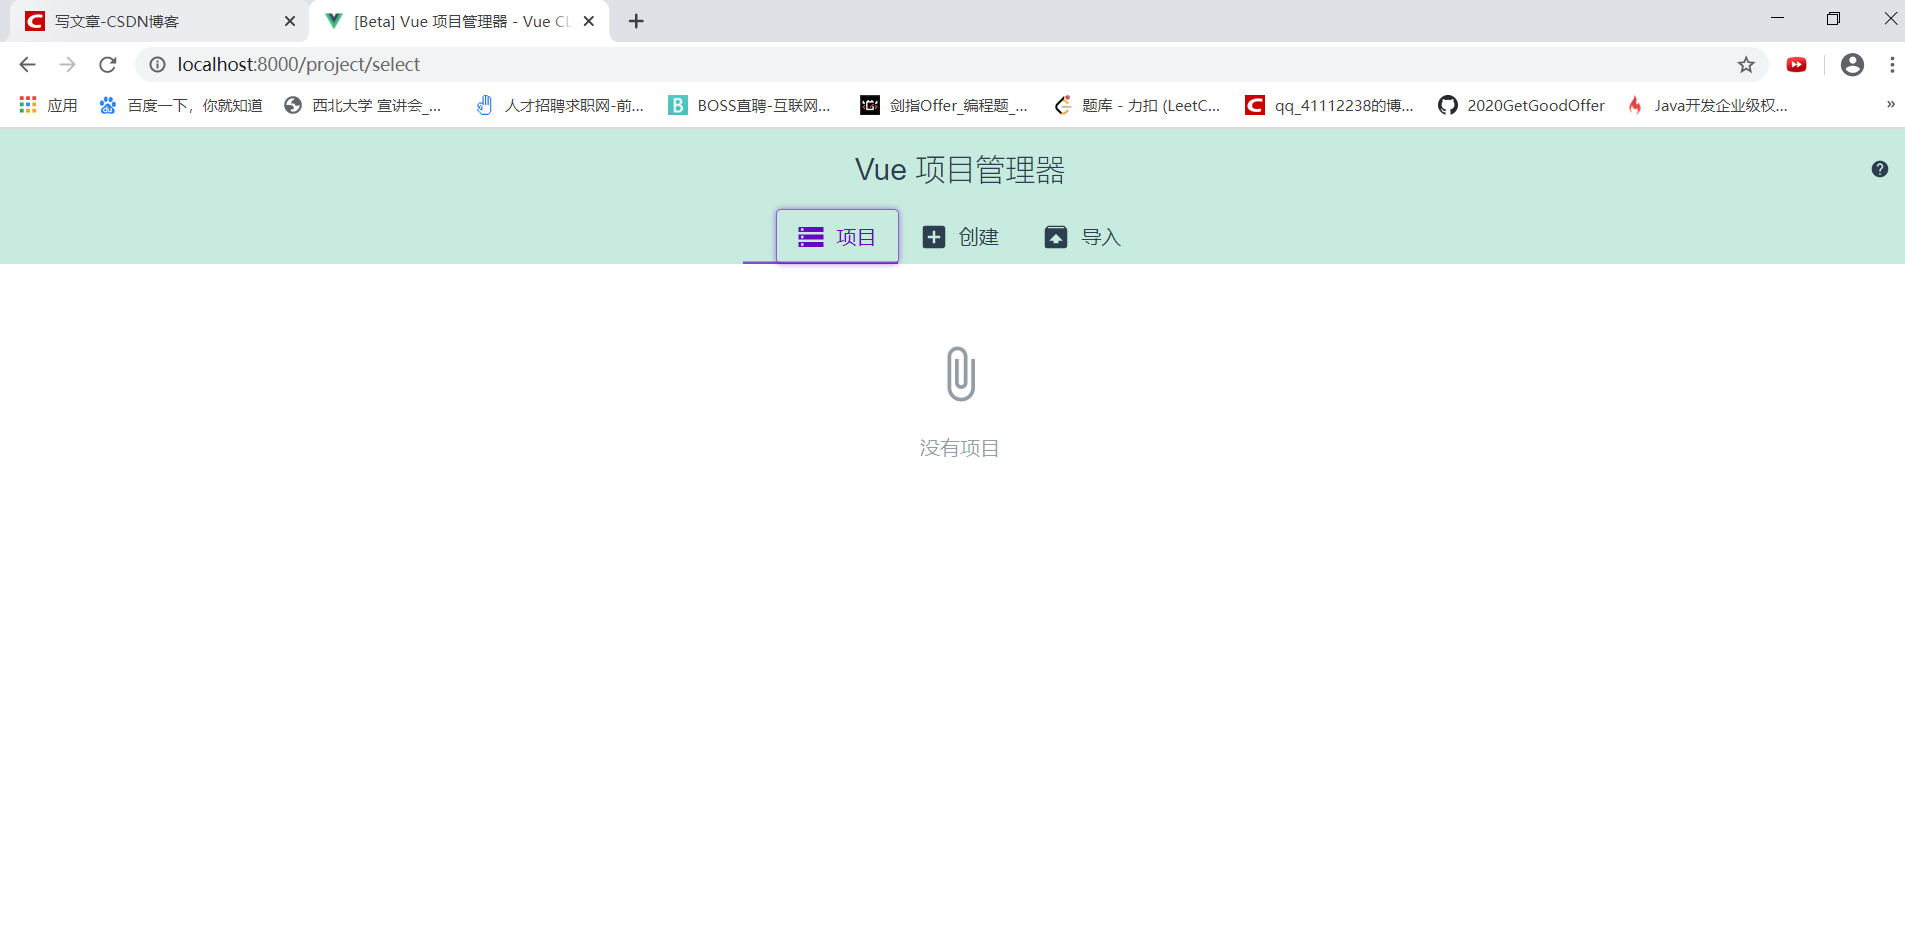This screenshot has height=929, width=1905.
Task: Open the 题库 - 力扣 LeetCode bookmark
Action: coord(1138,105)
